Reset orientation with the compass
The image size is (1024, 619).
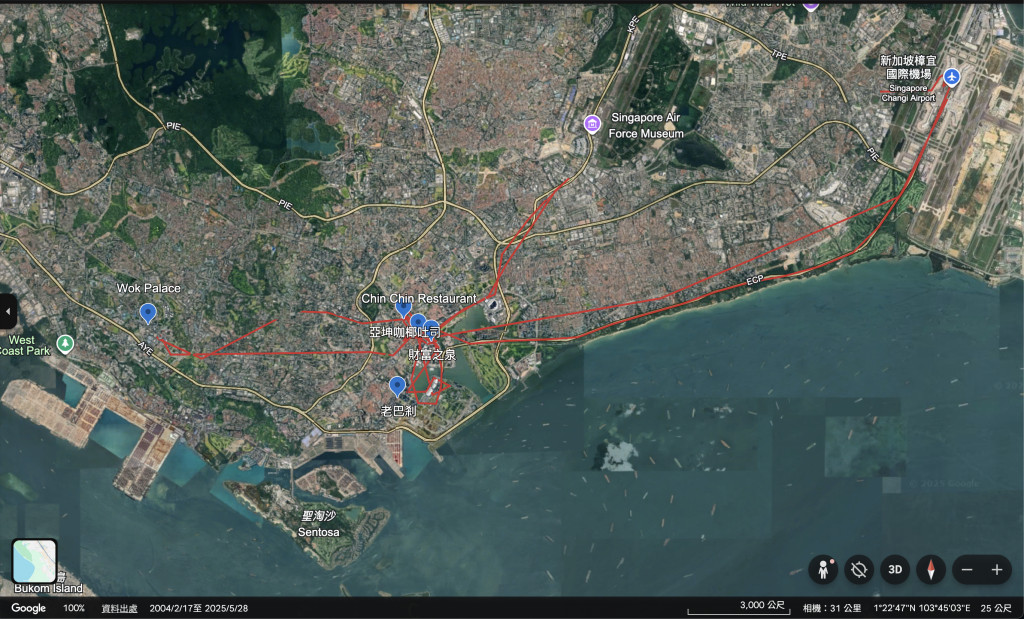(931, 569)
